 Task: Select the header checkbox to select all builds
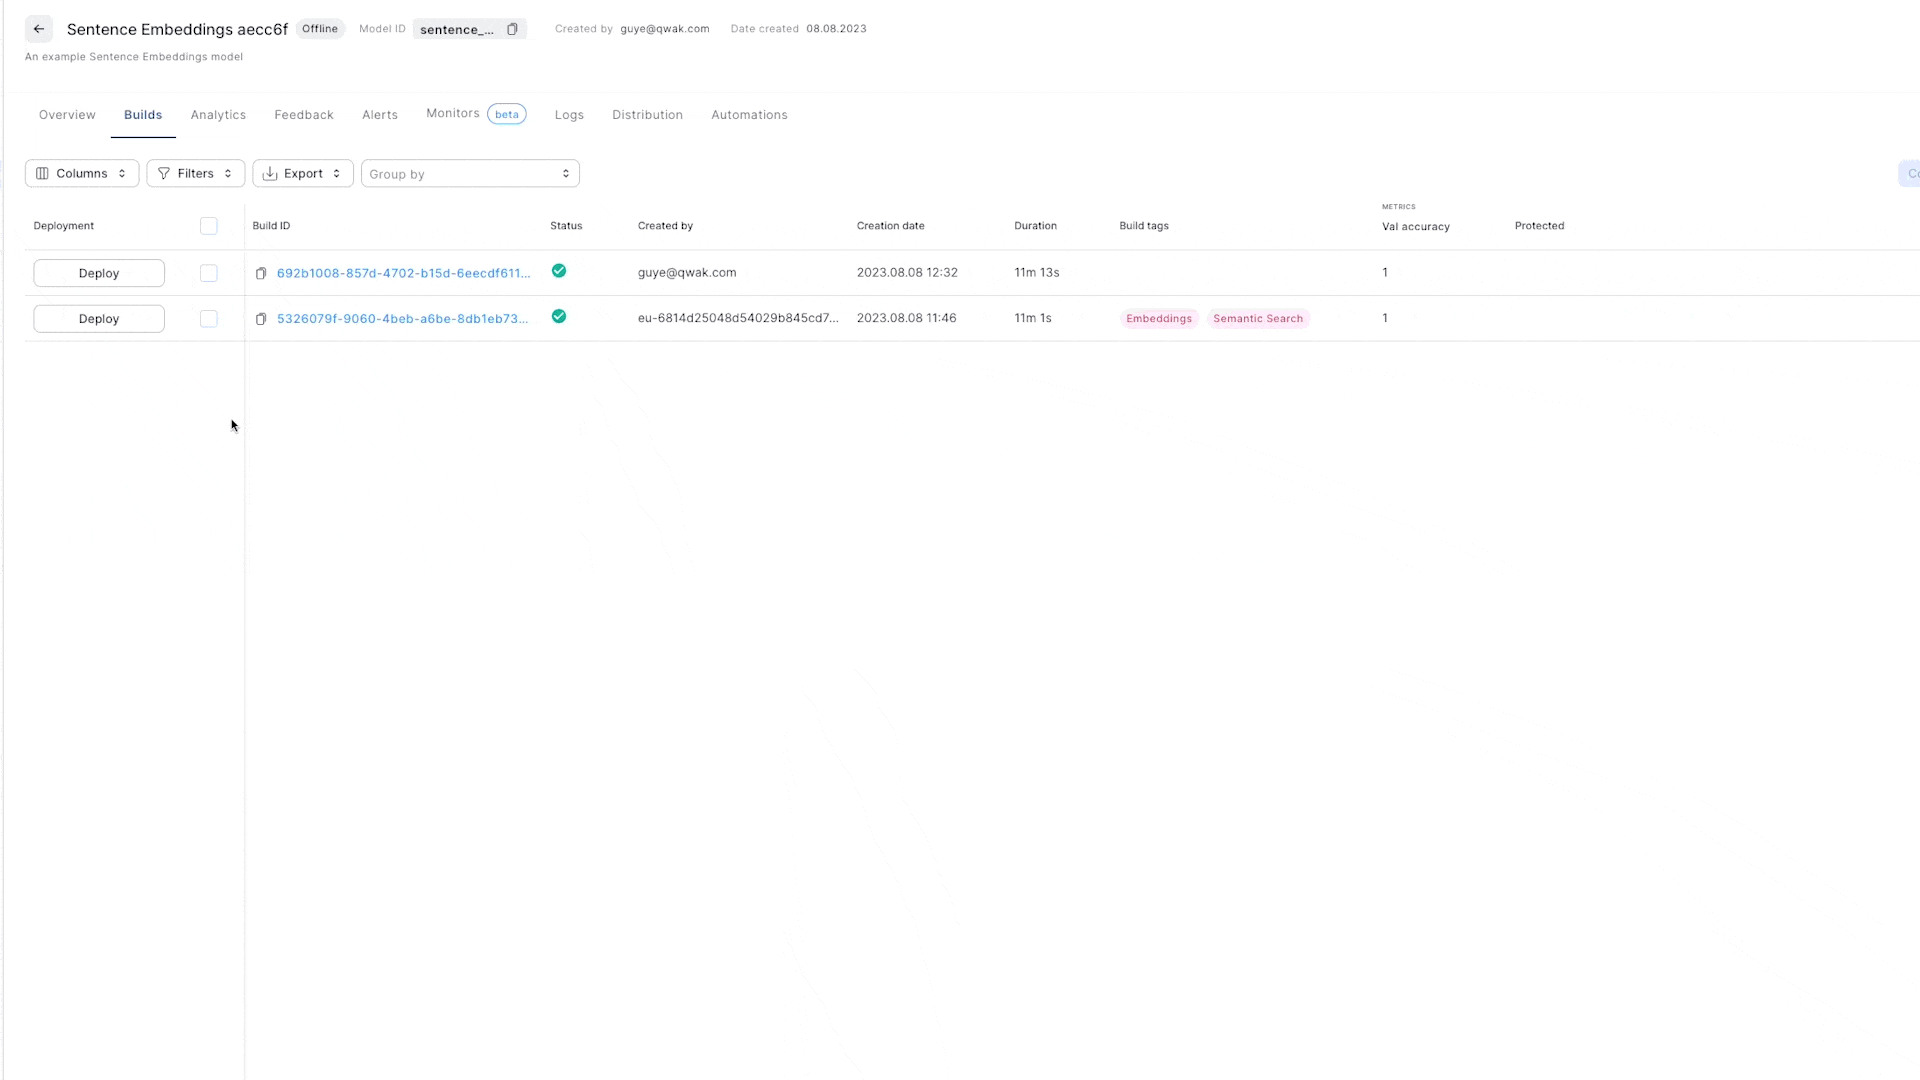pyautogui.click(x=208, y=225)
